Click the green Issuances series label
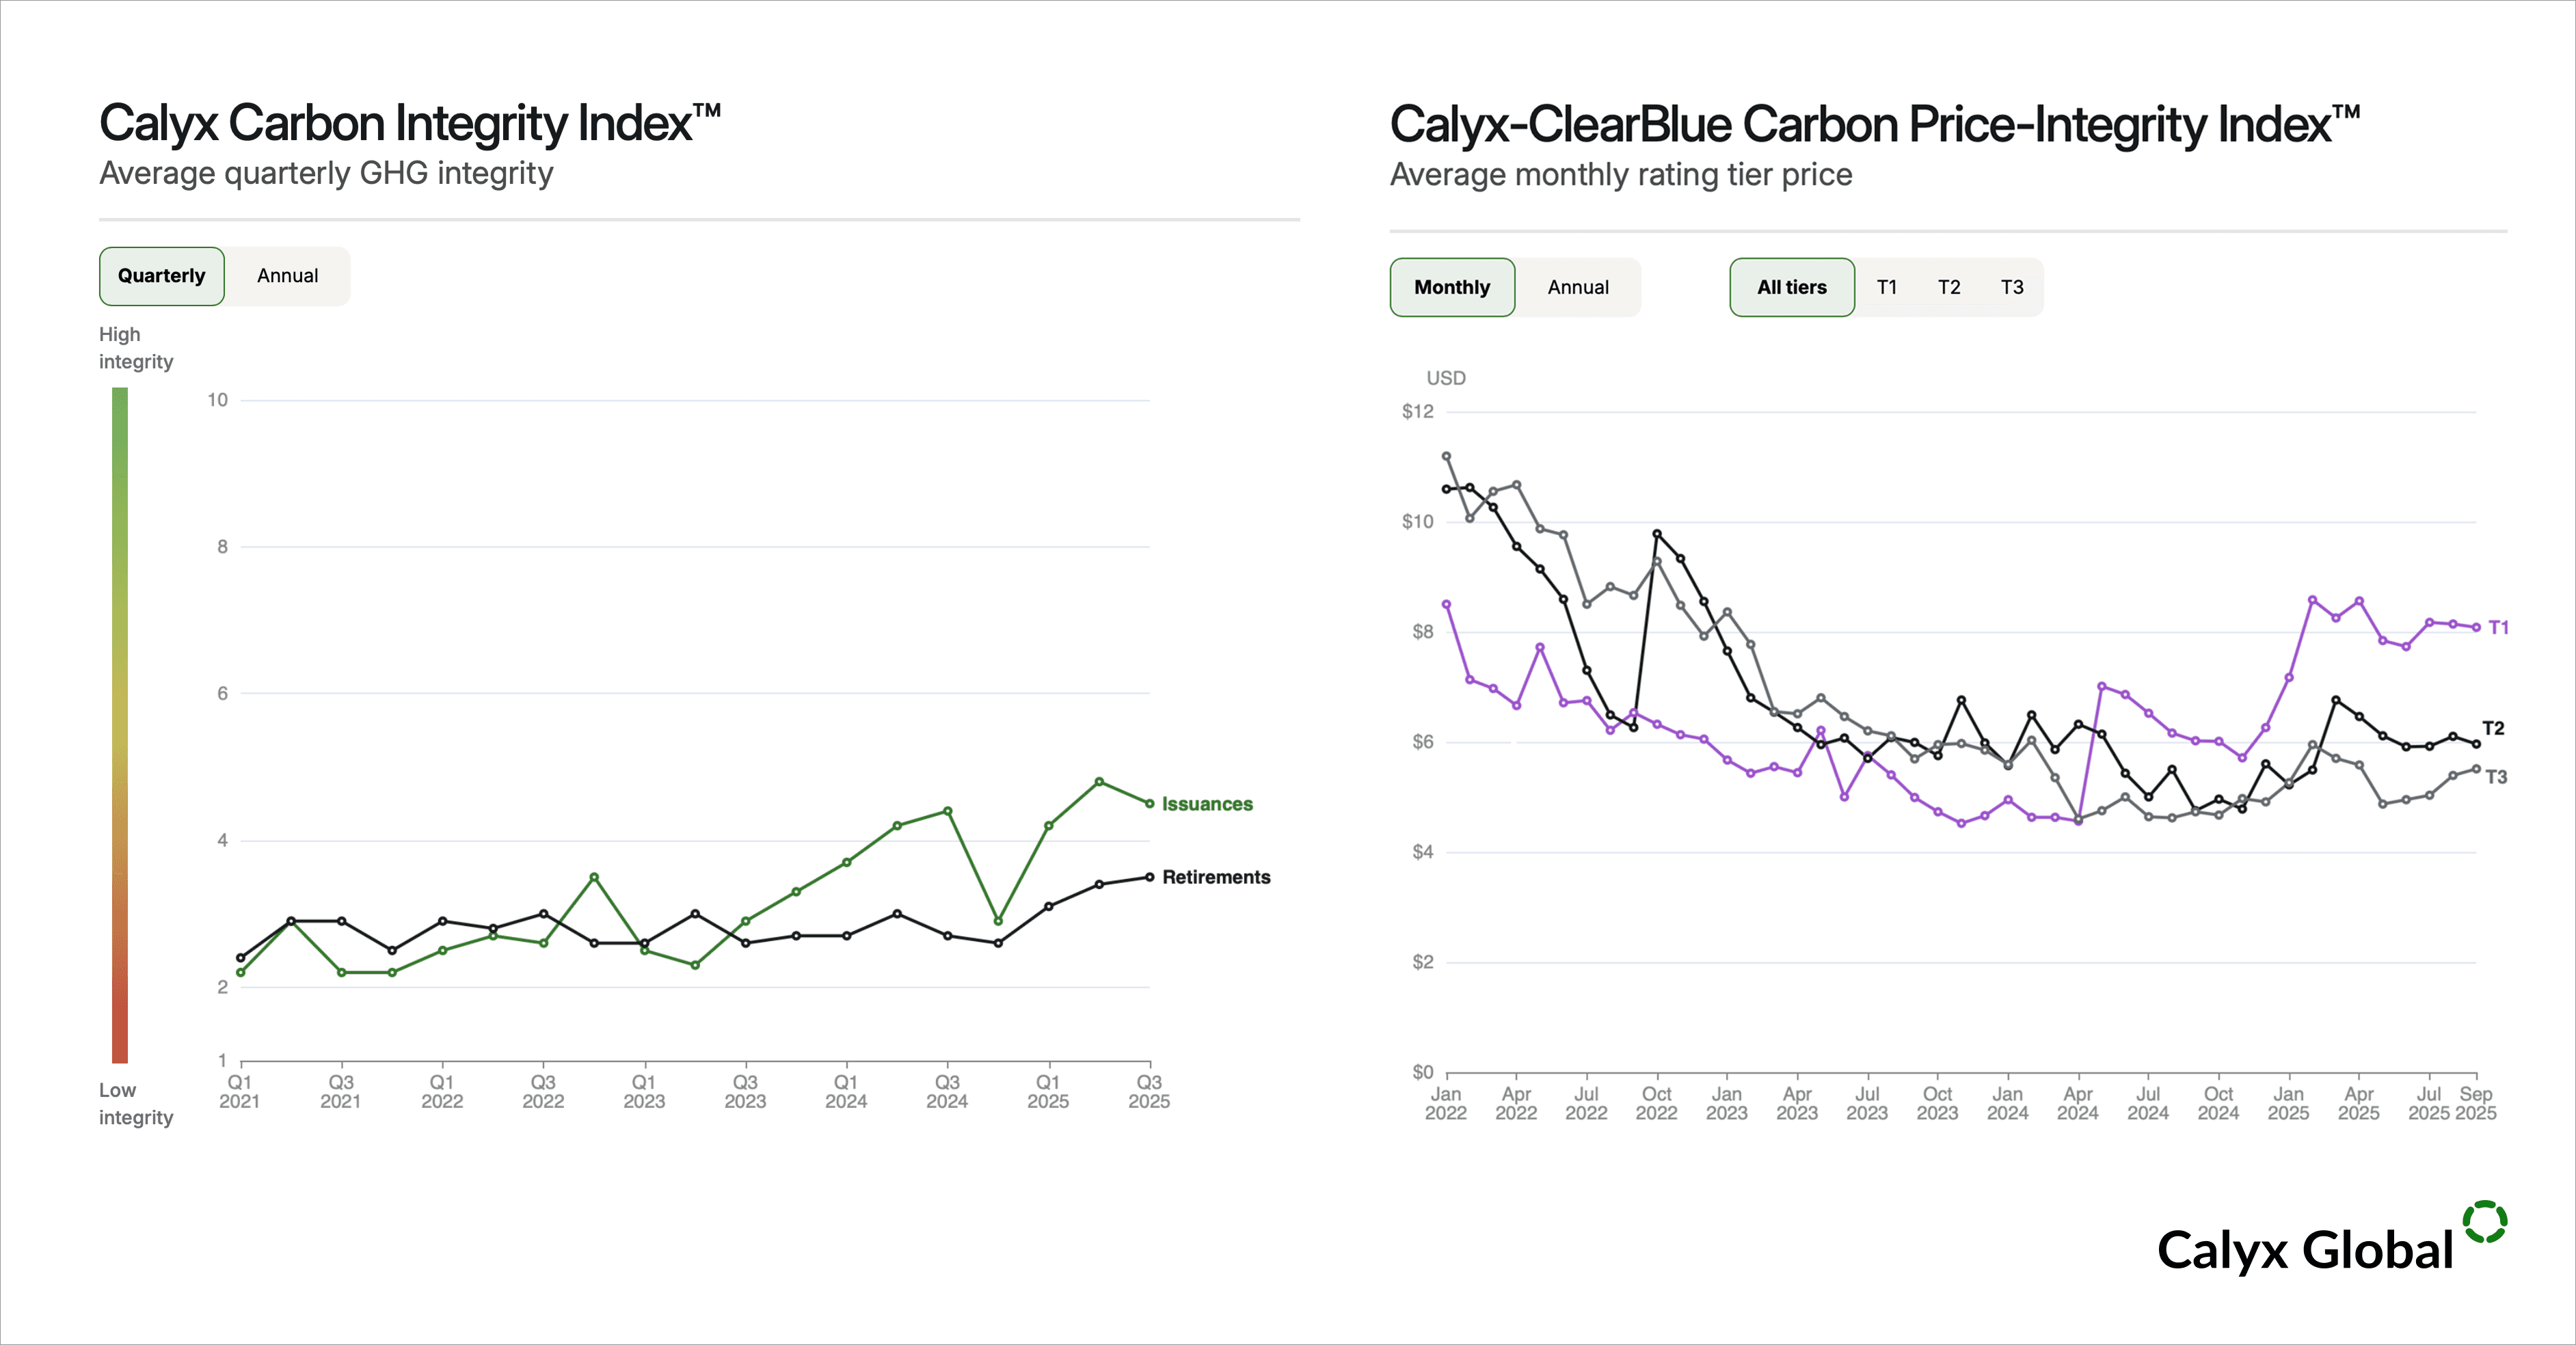The image size is (2576, 1345). click(1207, 804)
